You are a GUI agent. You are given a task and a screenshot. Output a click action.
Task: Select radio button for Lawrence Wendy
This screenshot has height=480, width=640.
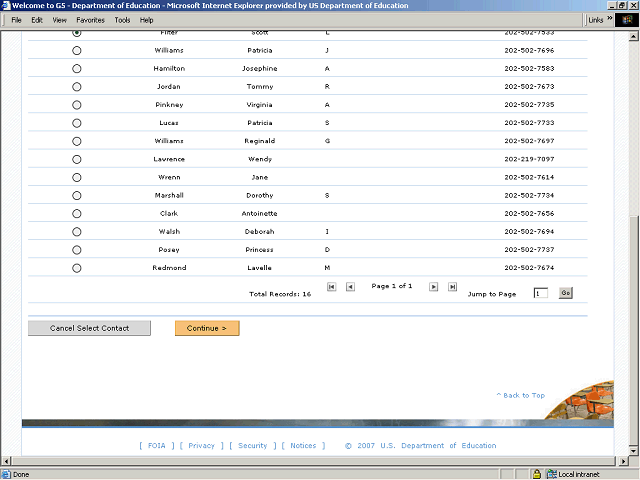77,159
